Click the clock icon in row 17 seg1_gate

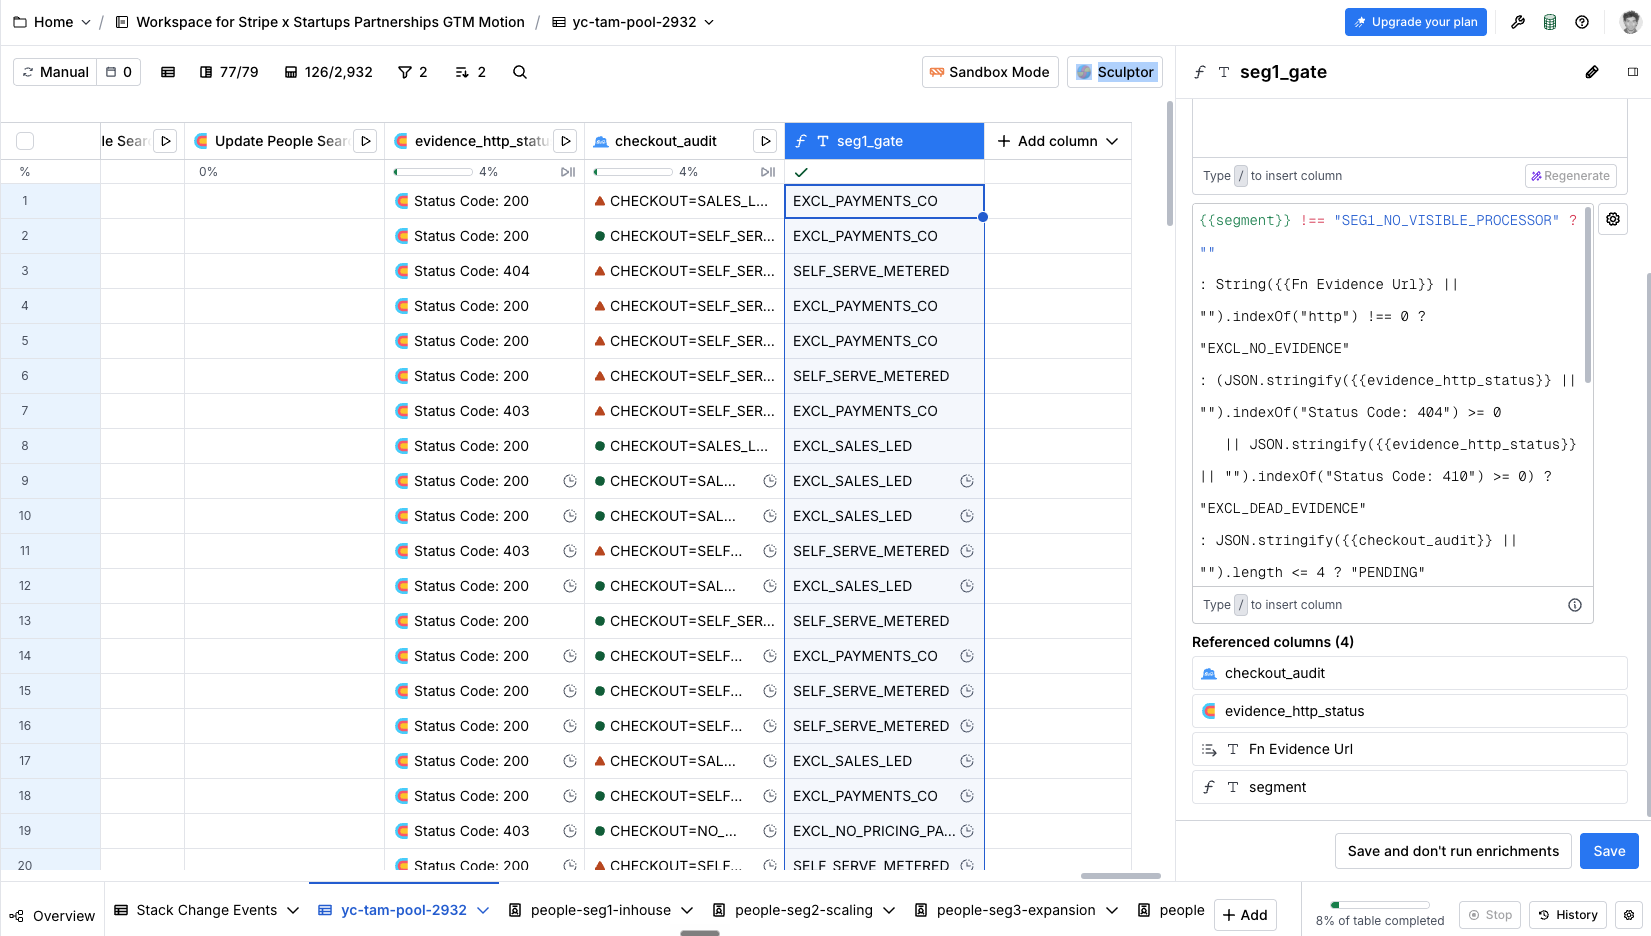pos(967,761)
